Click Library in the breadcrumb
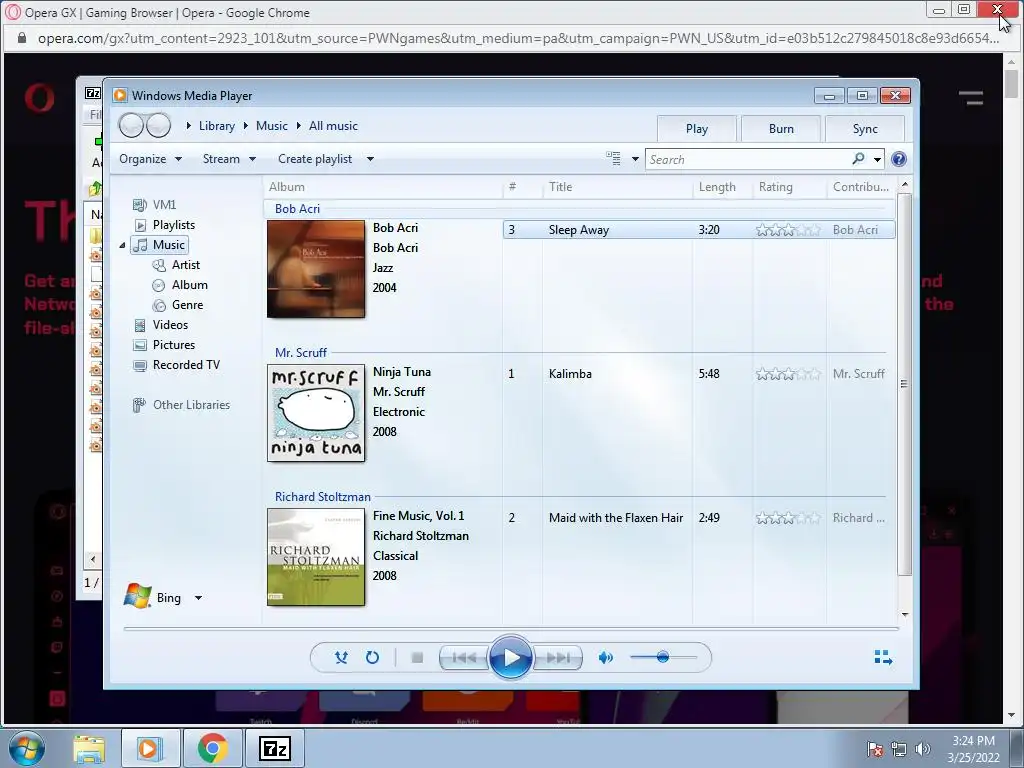This screenshot has height=768, width=1024. click(x=217, y=126)
